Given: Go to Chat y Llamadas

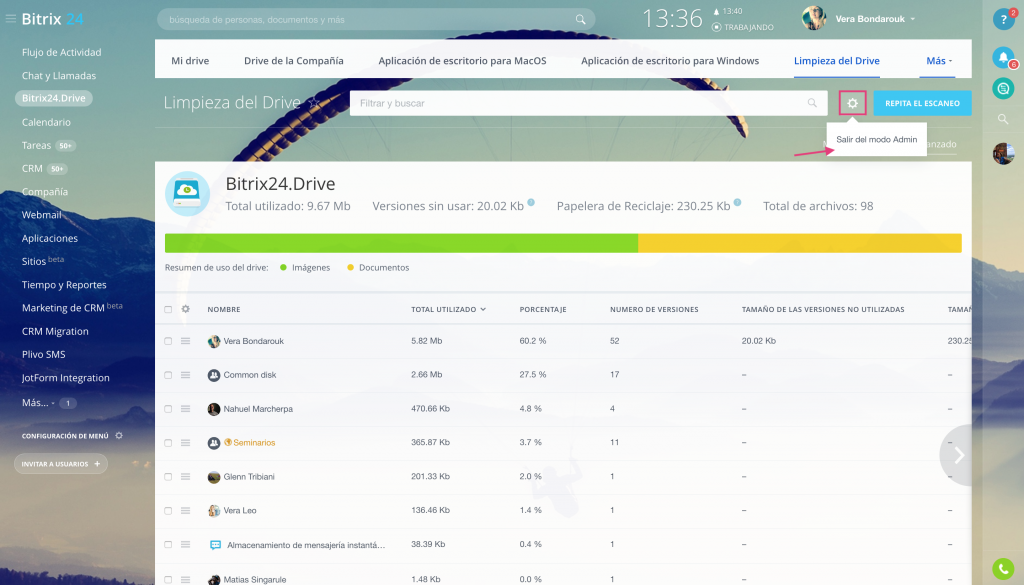Looking at the screenshot, I should 59,76.
